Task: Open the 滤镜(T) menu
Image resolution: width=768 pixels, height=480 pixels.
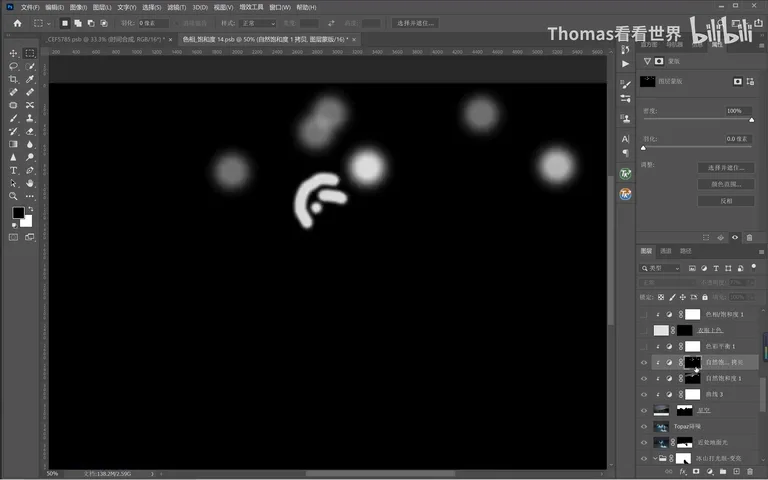Action: pos(177,7)
